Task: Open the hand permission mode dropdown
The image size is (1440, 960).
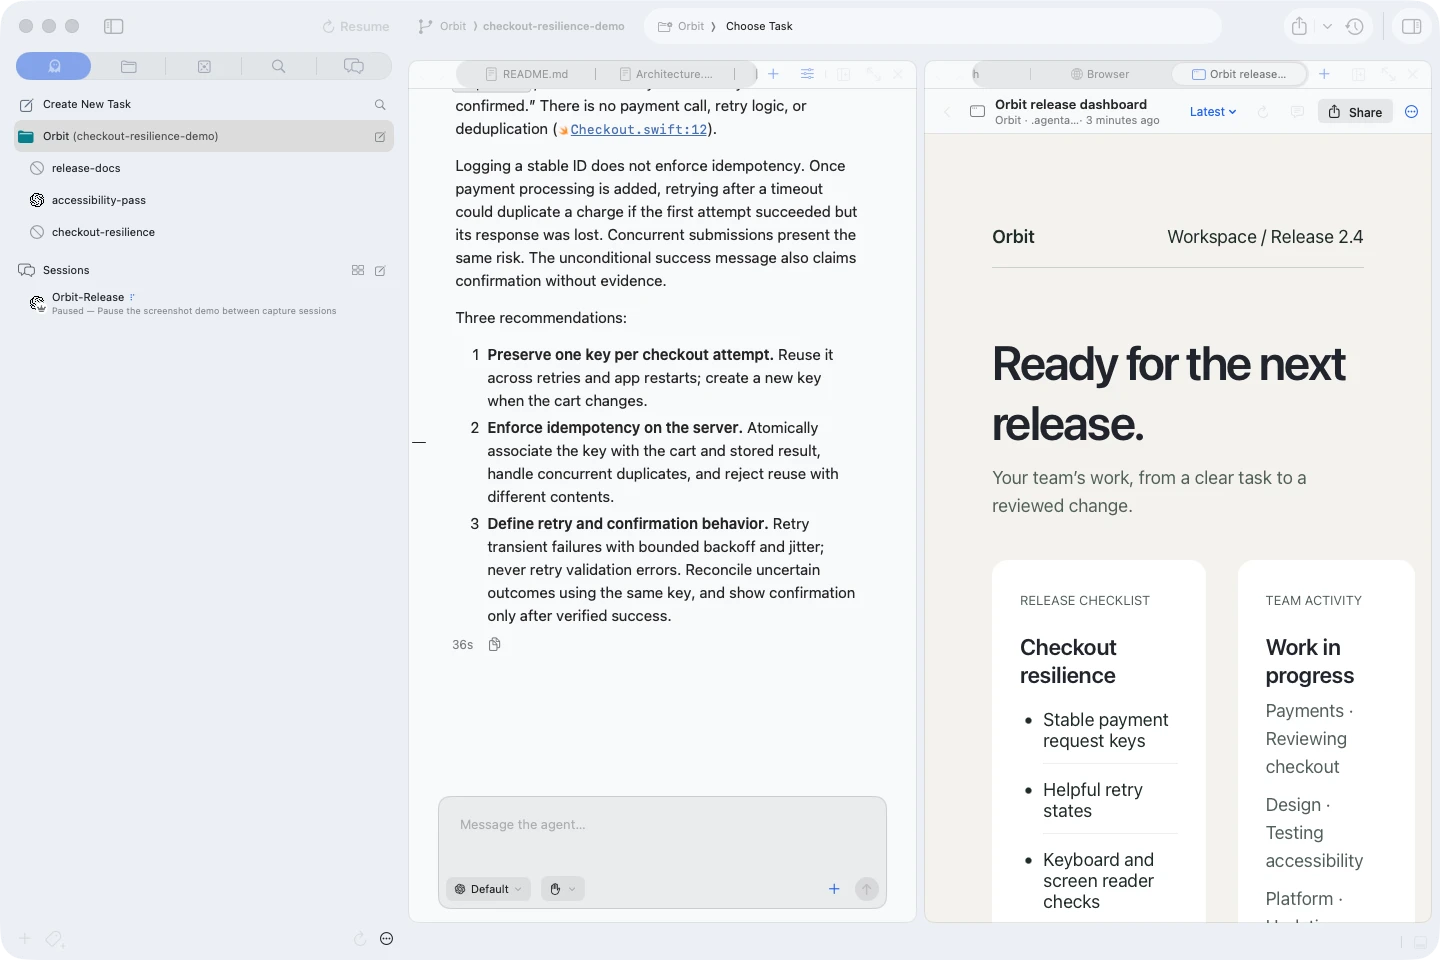Action: point(562,889)
